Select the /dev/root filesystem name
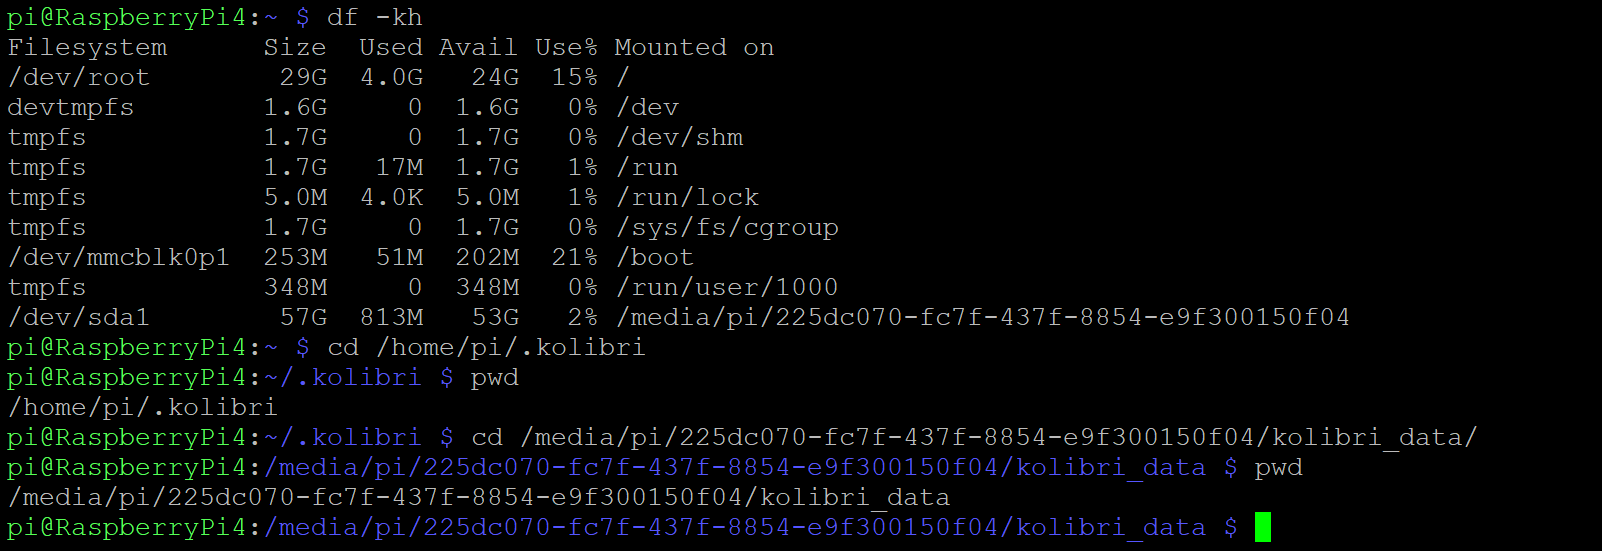The height and width of the screenshot is (551, 1602). click(78, 77)
